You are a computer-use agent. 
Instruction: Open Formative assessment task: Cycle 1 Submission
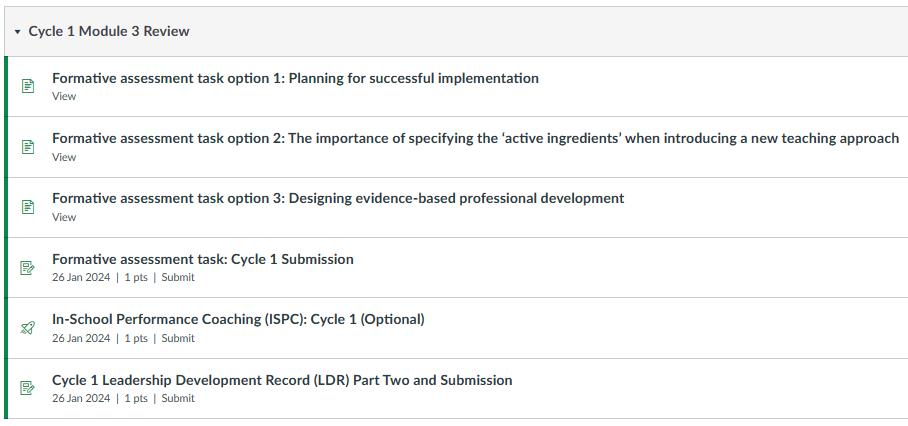coord(203,259)
